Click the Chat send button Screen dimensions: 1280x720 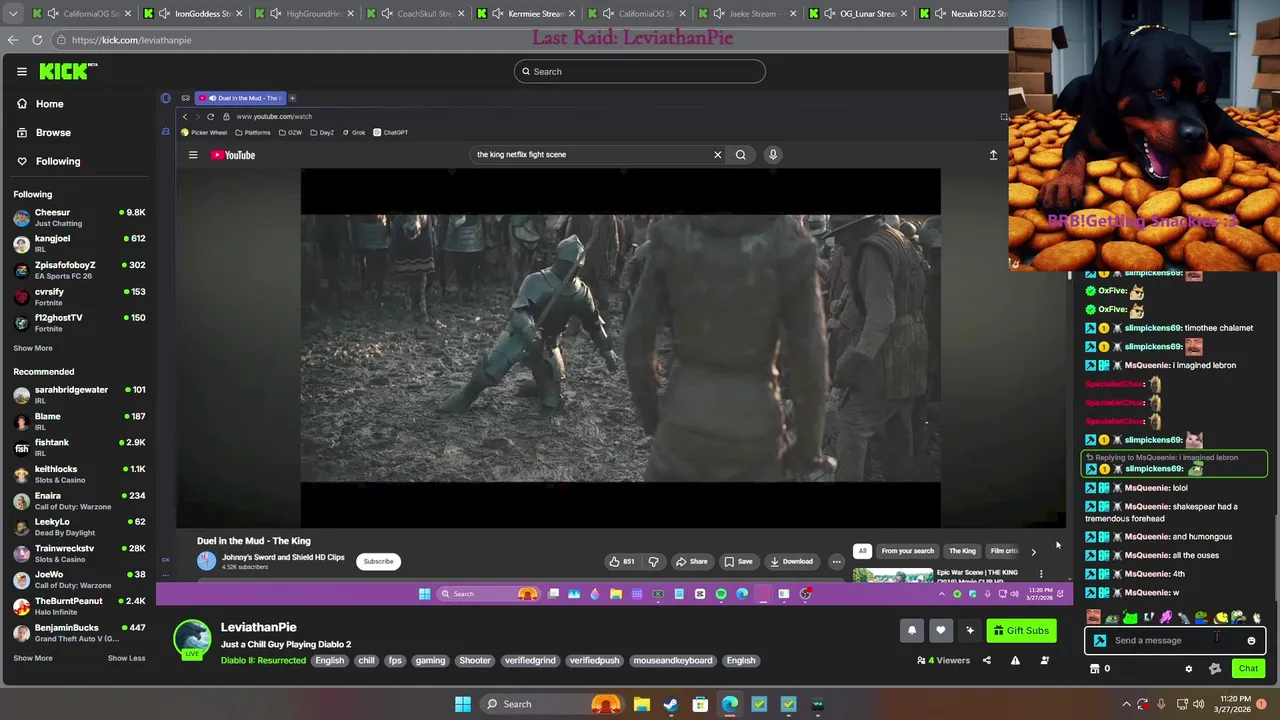point(1248,669)
